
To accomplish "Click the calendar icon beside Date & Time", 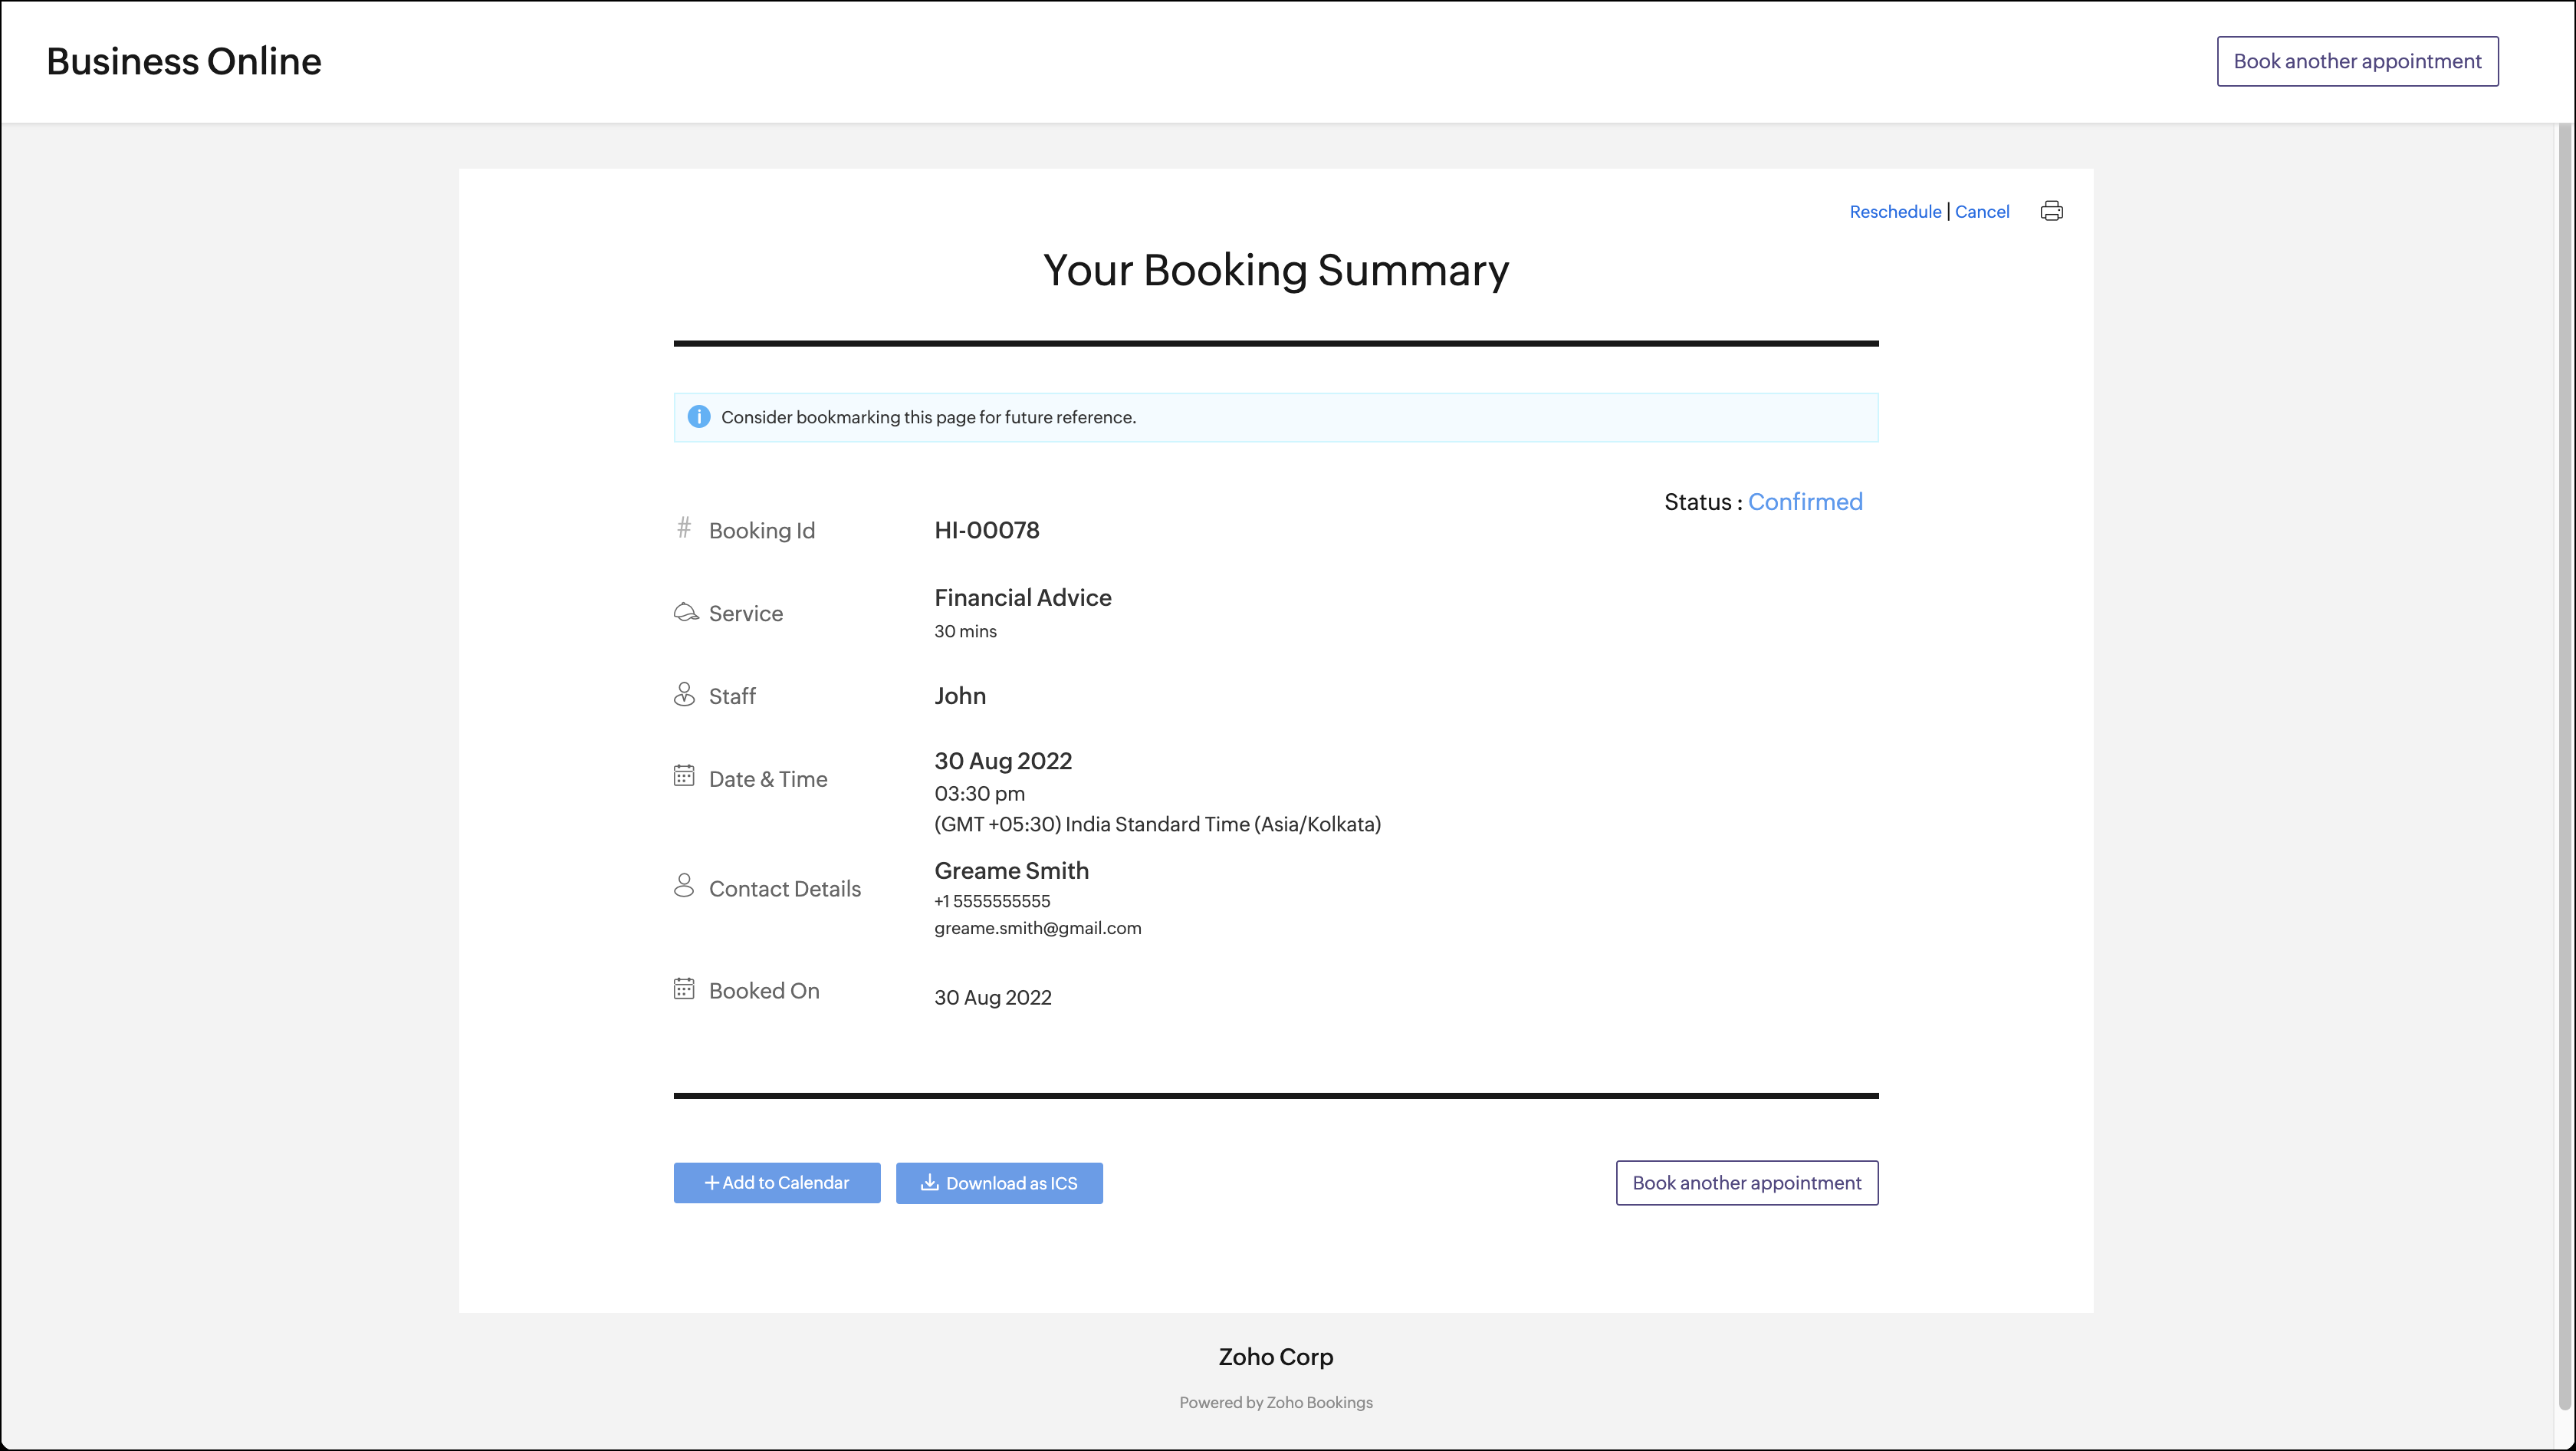I will point(684,776).
